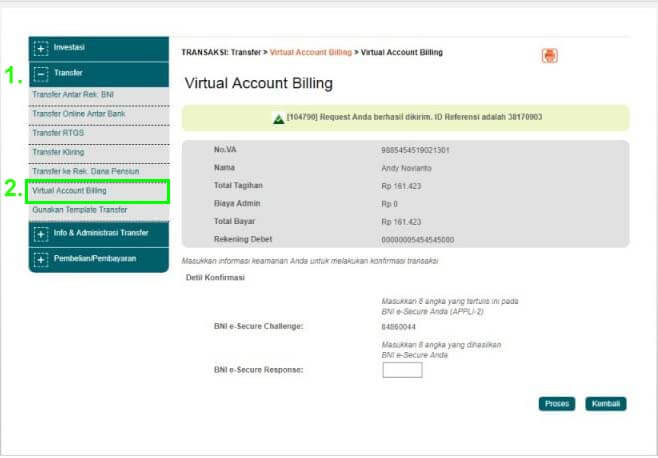Click the Pembelian/Pembayaran header label

[x=95, y=259]
